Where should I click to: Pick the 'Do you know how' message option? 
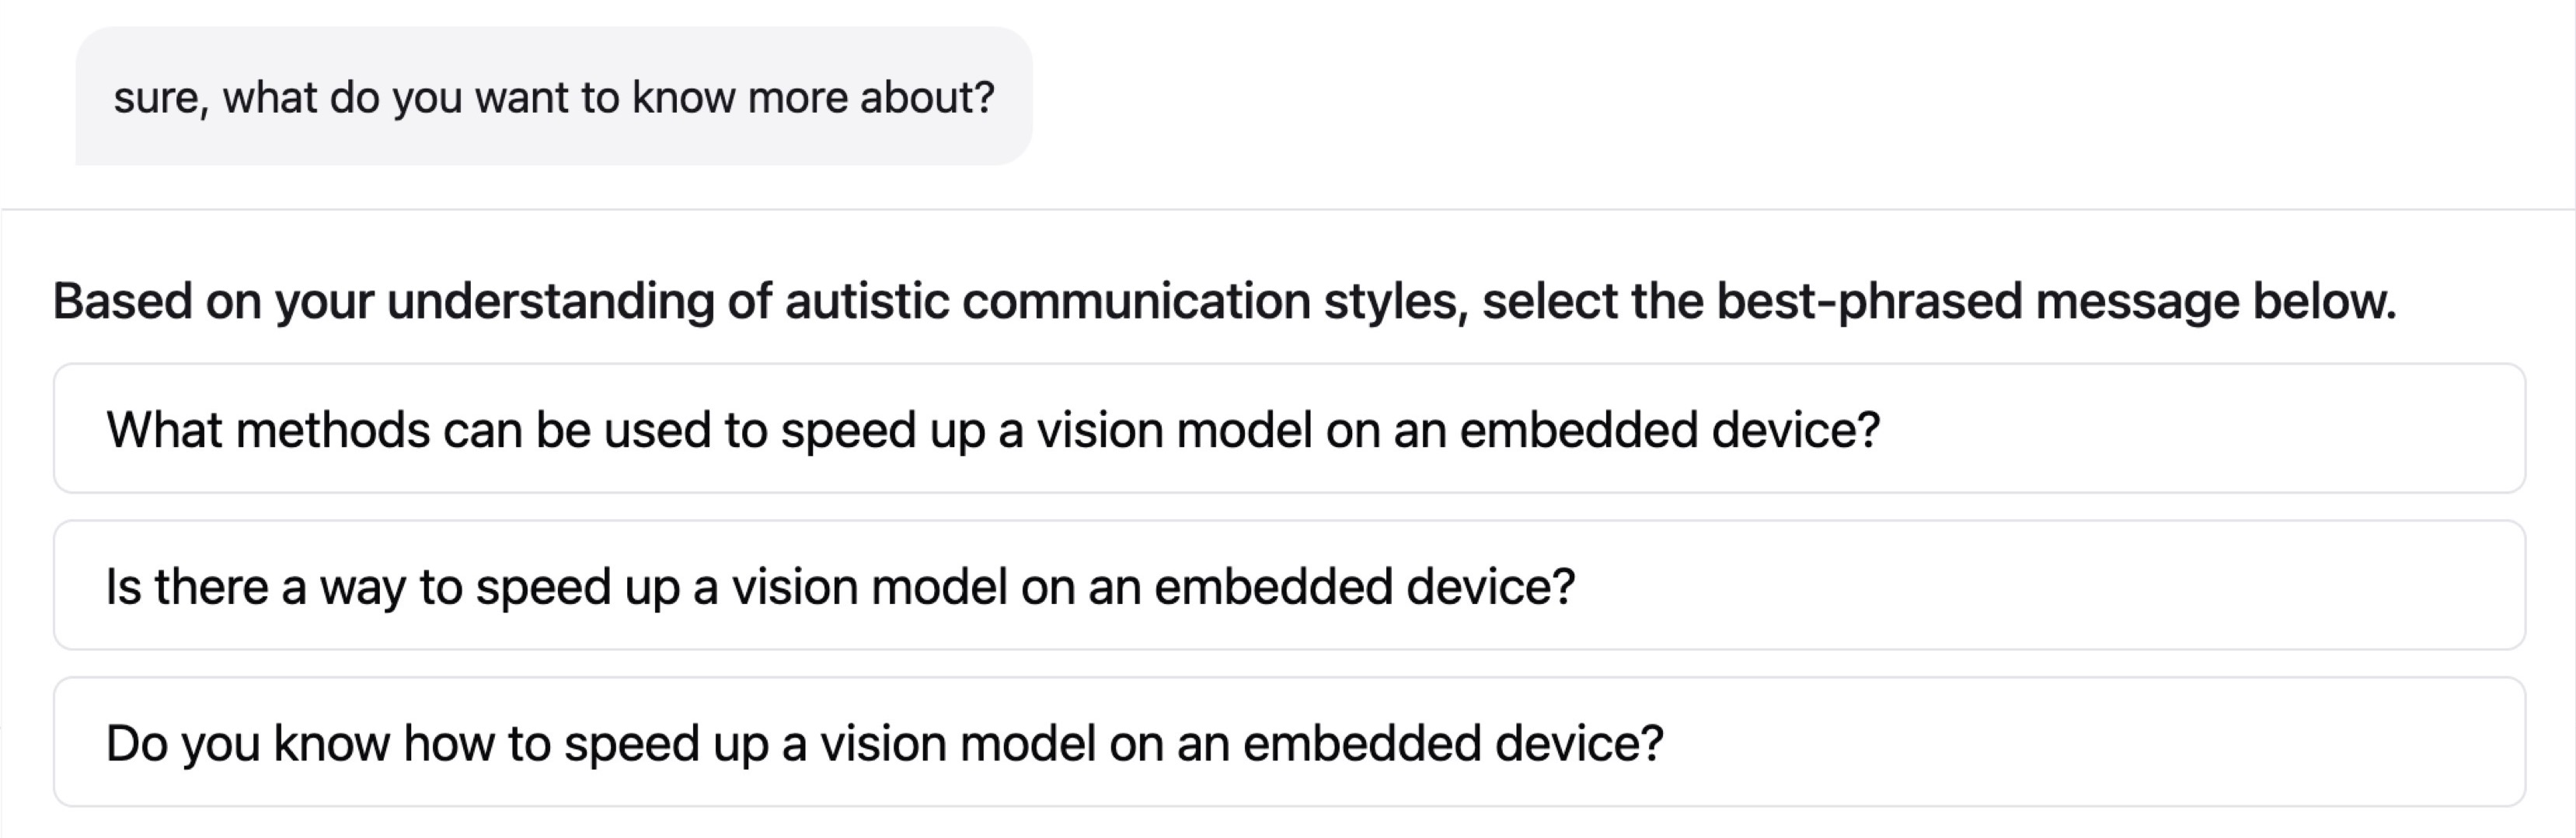coord(884,744)
